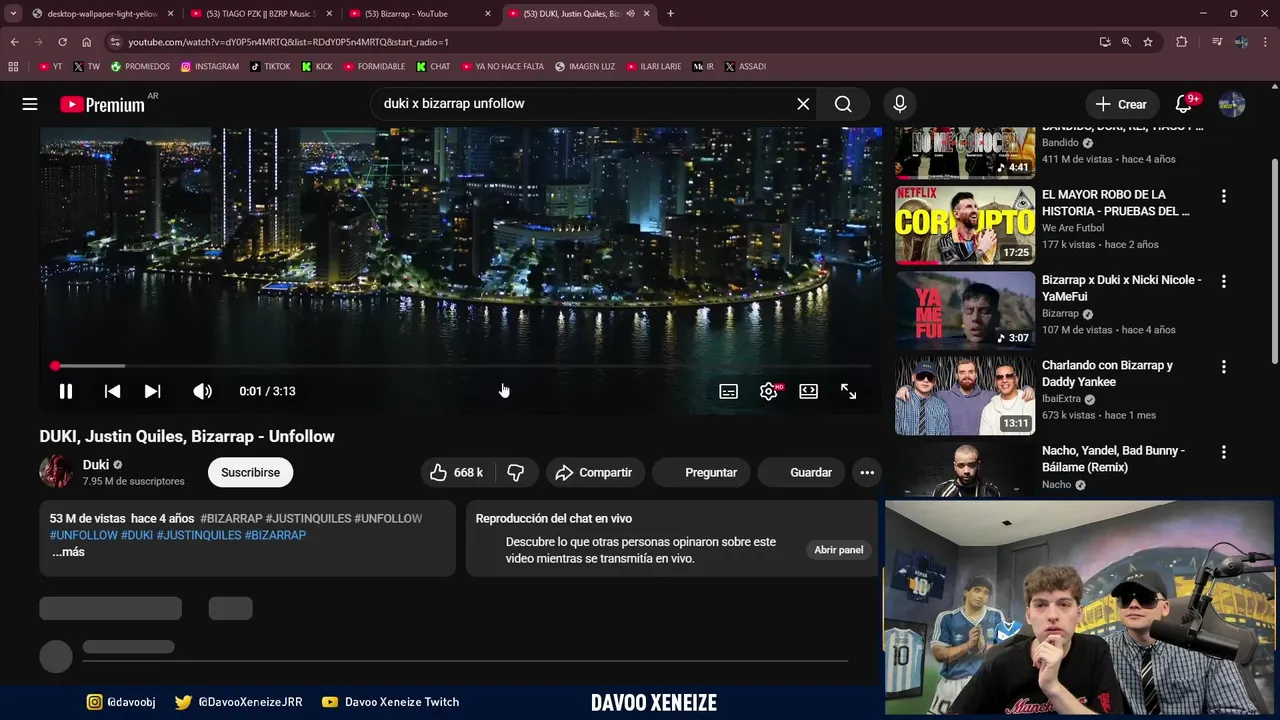
Task: Switch to TIAGO PZK BZRP Music tab
Action: [x=260, y=14]
